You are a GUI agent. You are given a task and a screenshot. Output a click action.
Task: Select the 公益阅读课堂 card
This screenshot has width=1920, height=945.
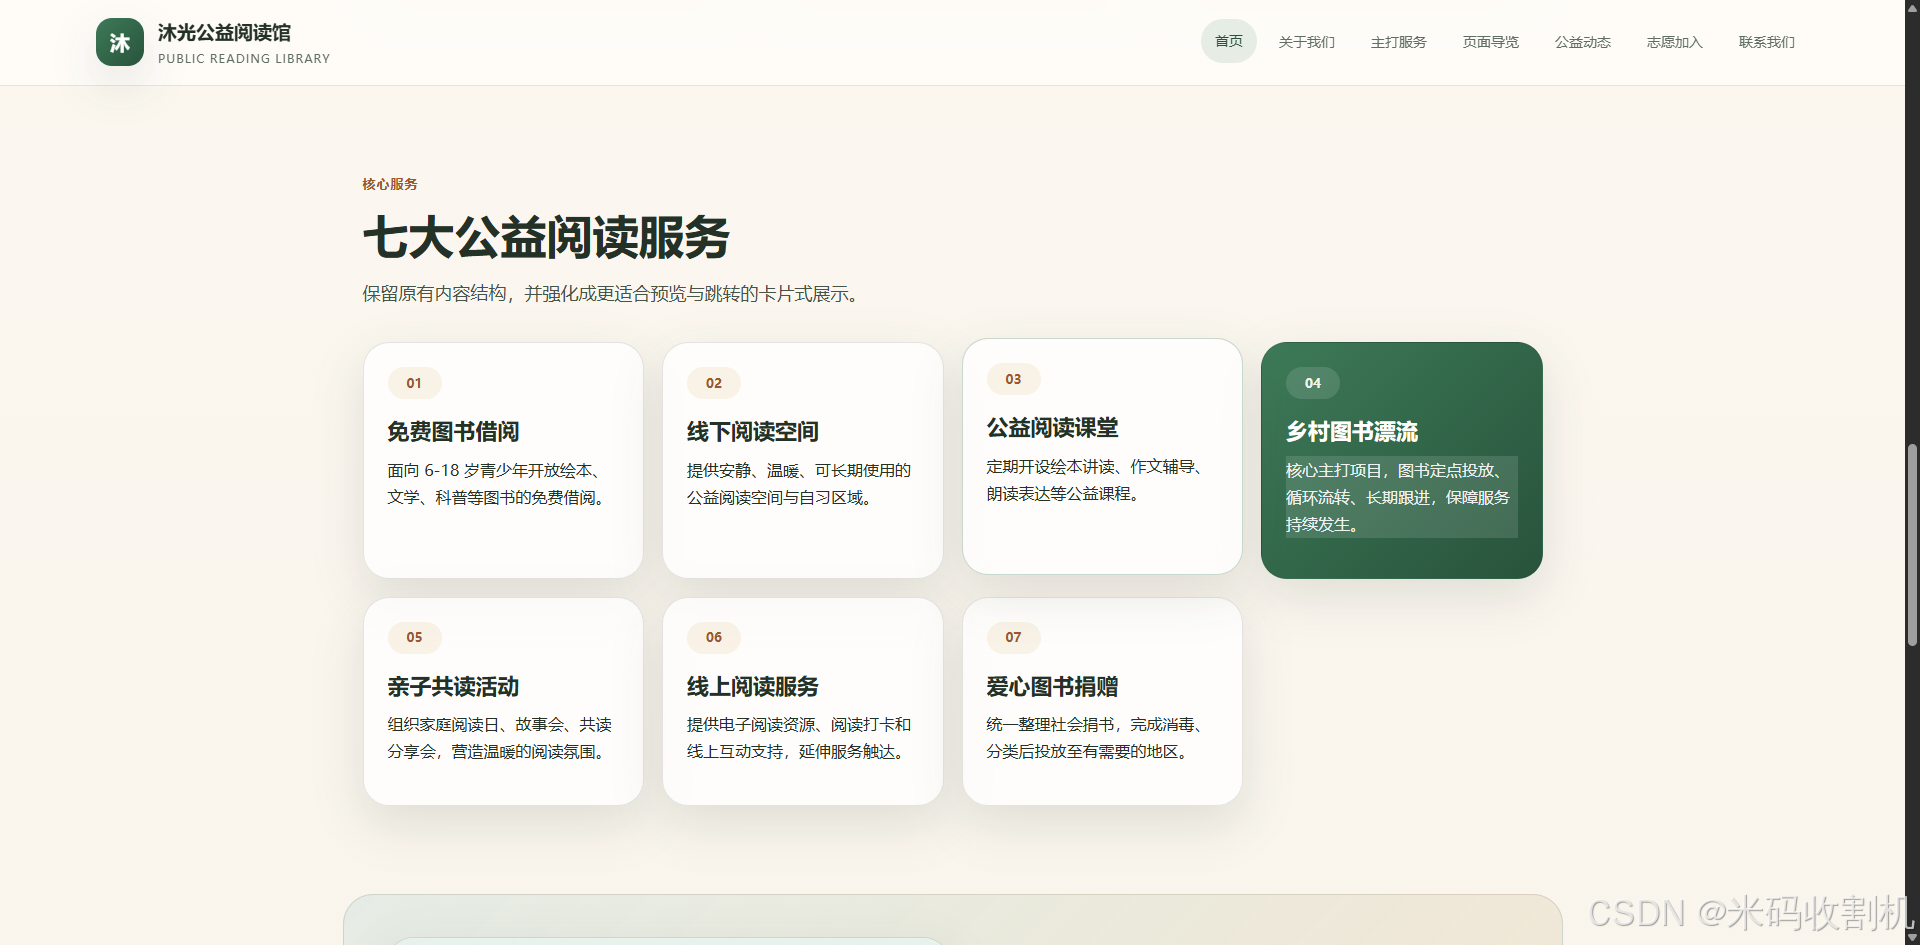(x=1102, y=456)
